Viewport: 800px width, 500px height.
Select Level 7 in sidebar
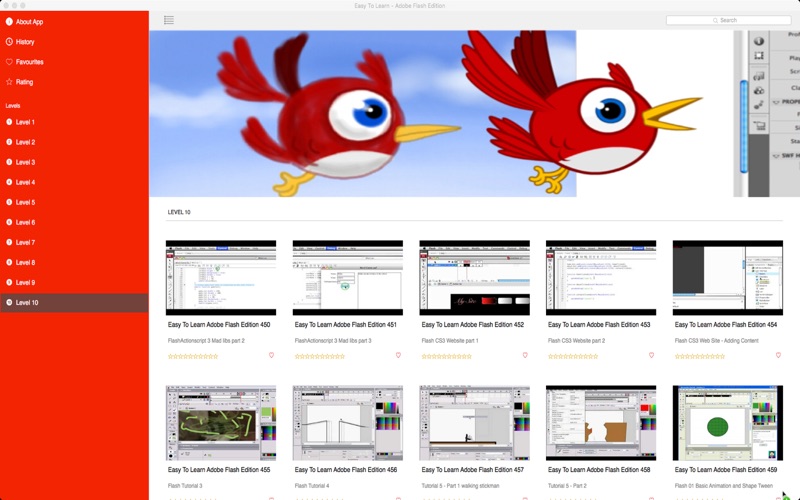[x=74, y=242]
